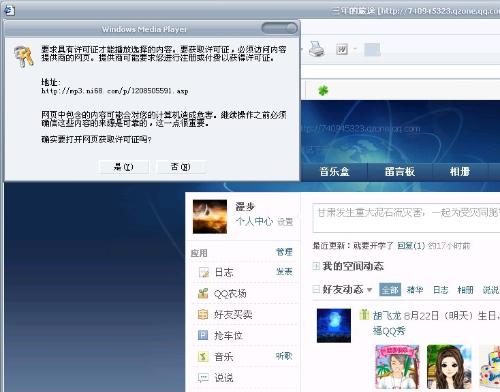The height and width of the screenshot is (392, 500).
Task: Click the 好友买卖 icon
Action: point(203,314)
